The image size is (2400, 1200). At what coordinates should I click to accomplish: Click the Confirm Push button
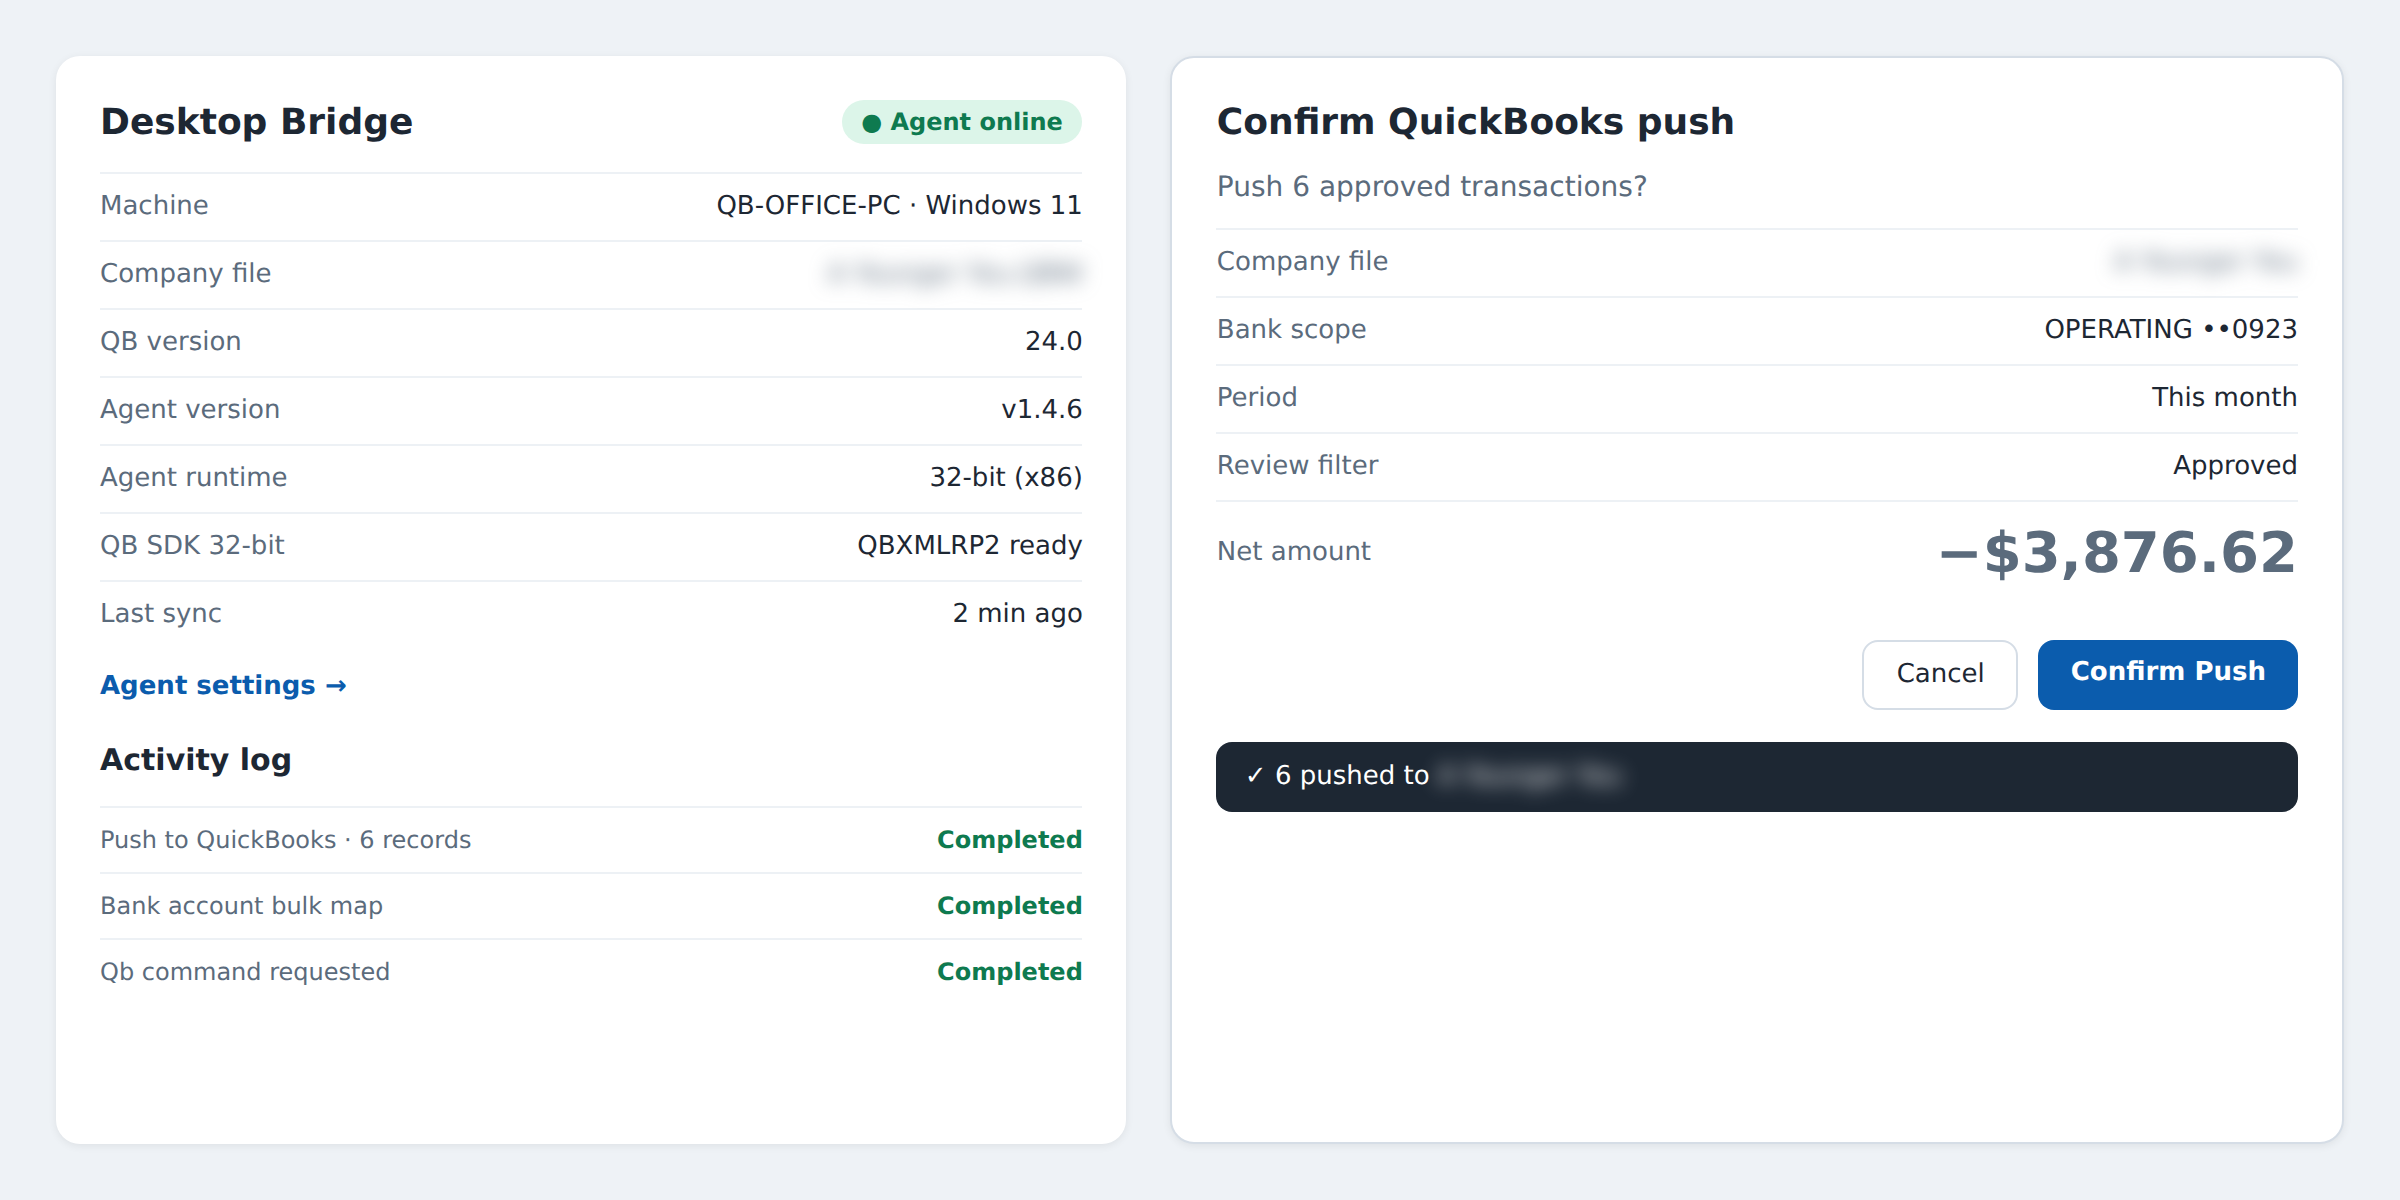(x=2167, y=674)
